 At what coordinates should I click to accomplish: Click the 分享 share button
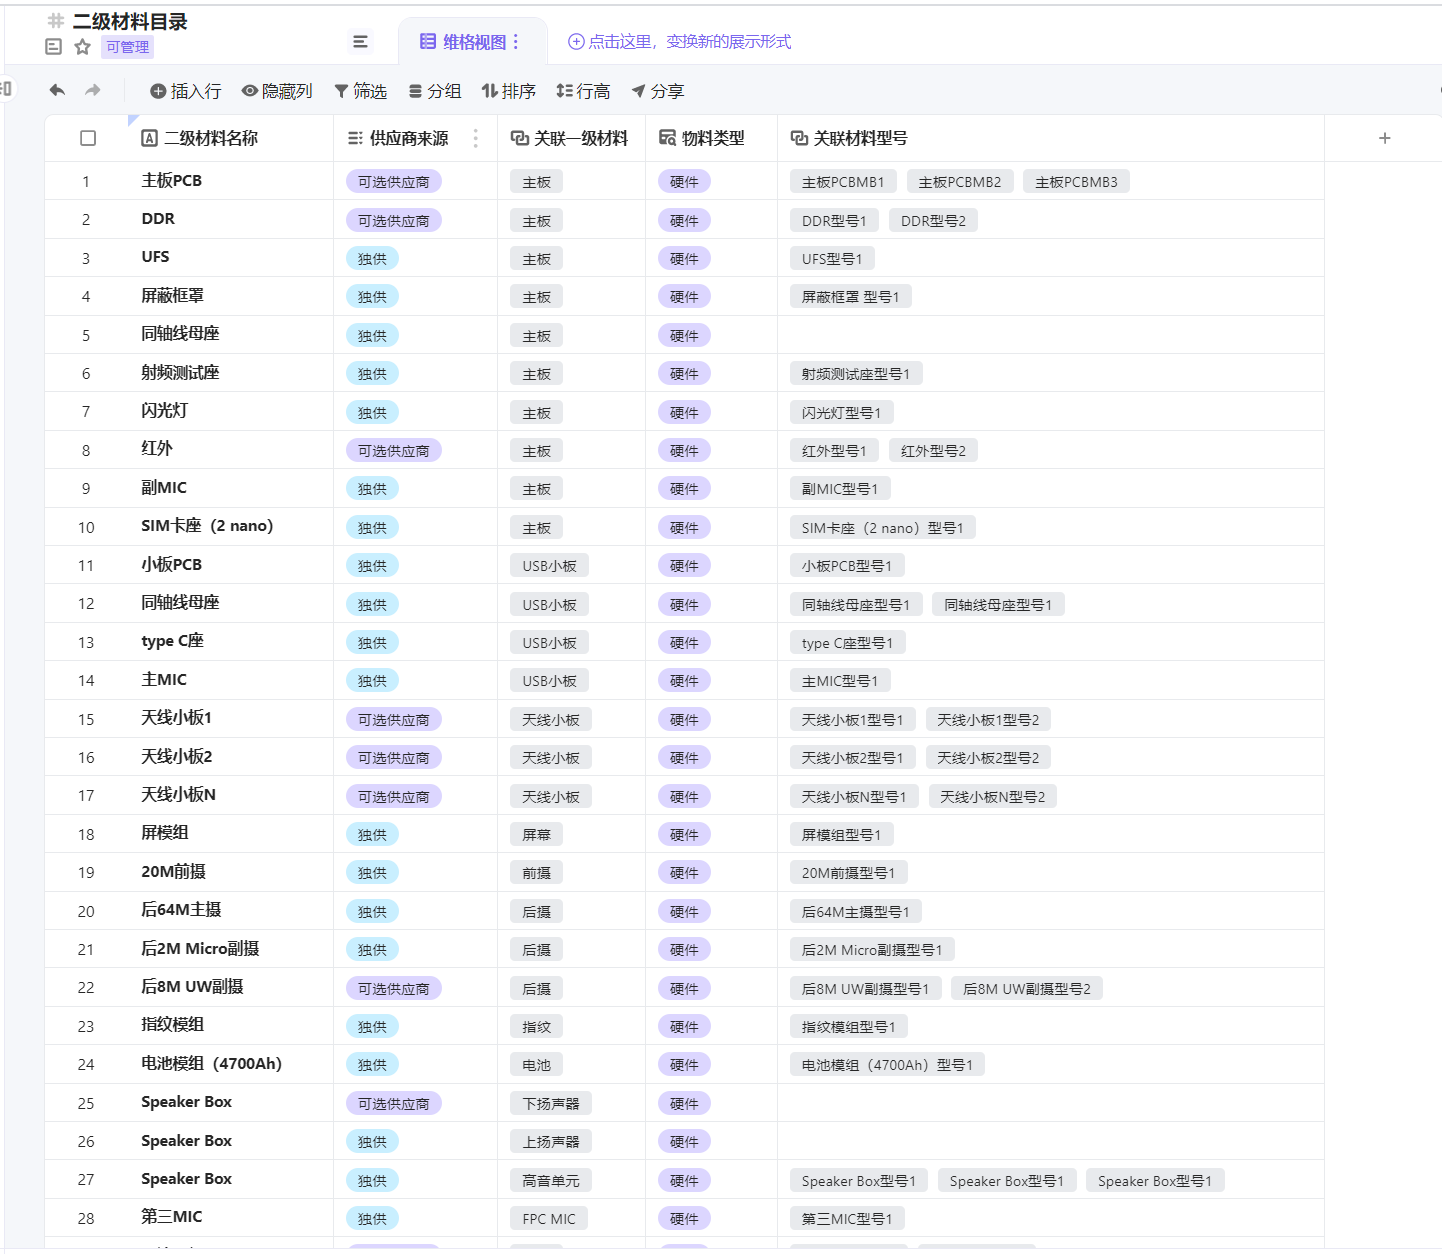(658, 91)
